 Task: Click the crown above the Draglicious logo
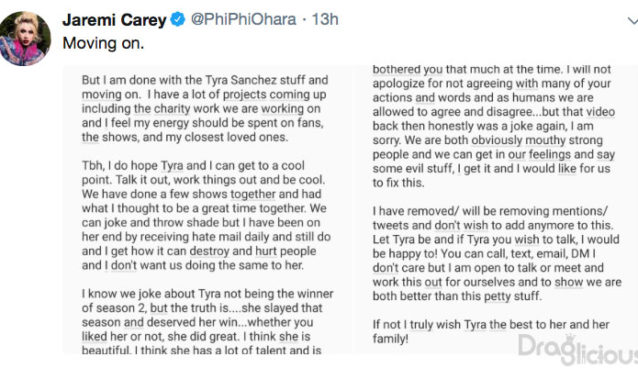pos(570,338)
